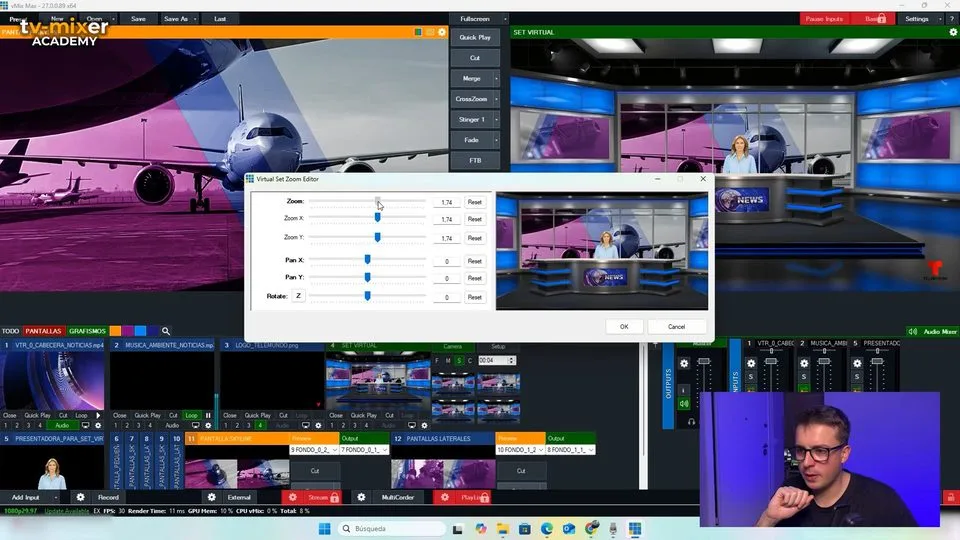Expand the Stinger 1 dropdown arrow
The height and width of the screenshot is (540, 960).
tap(496, 119)
